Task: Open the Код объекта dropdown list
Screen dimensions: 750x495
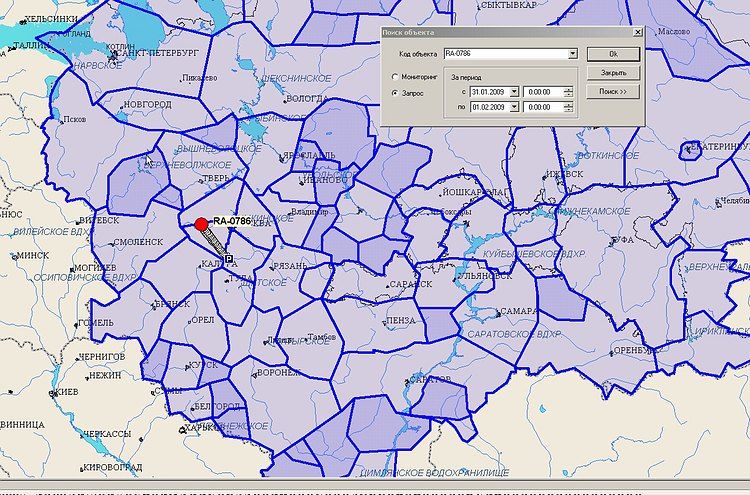Action: click(572, 54)
